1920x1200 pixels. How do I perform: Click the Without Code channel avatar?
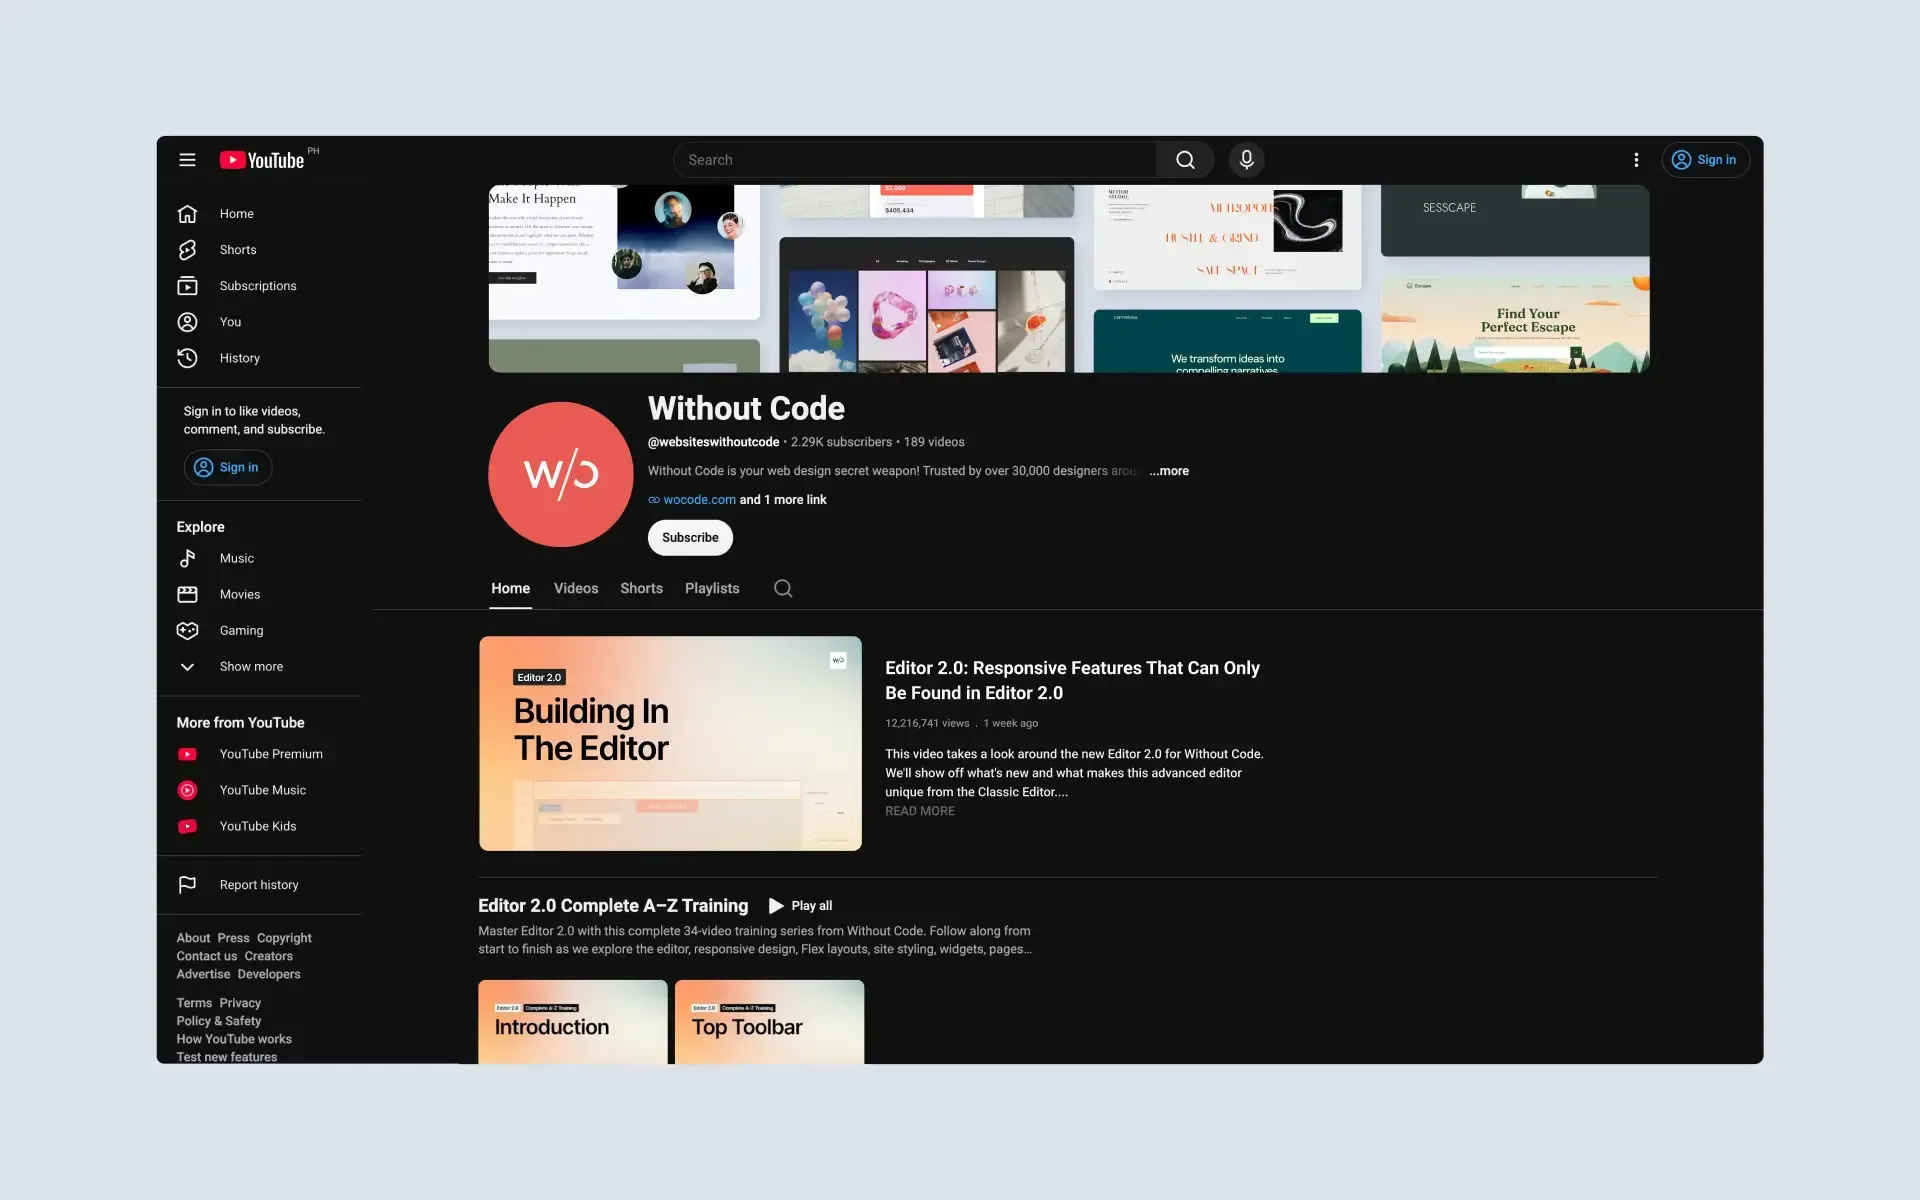pyautogui.click(x=560, y=474)
